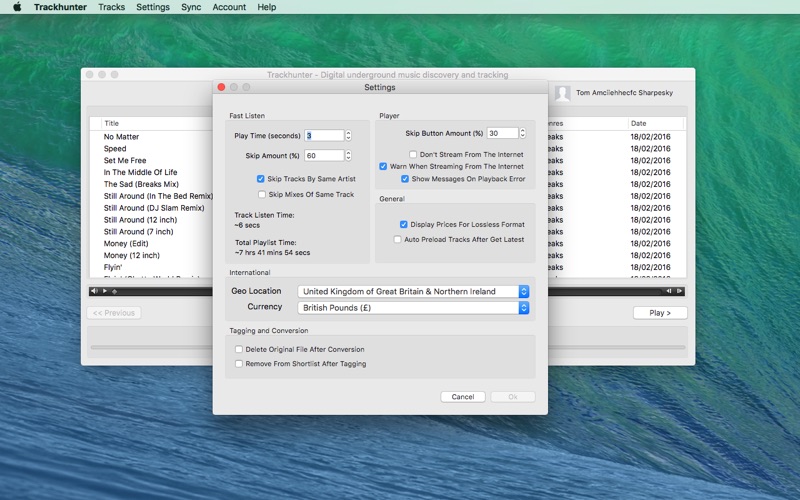
Task: Check Remove From Shortlist After Tagging
Action: (x=239, y=364)
